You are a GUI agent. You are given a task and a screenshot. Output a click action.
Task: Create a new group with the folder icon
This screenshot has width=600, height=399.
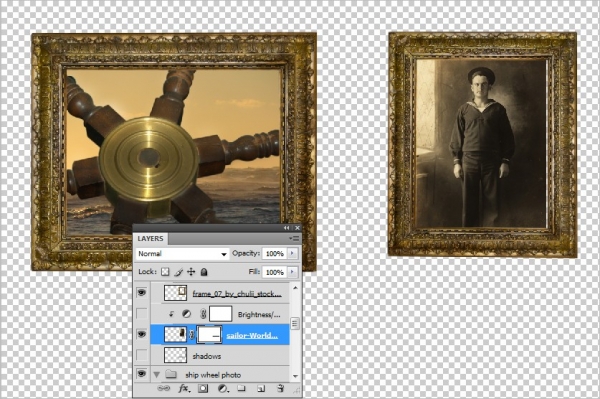241,388
